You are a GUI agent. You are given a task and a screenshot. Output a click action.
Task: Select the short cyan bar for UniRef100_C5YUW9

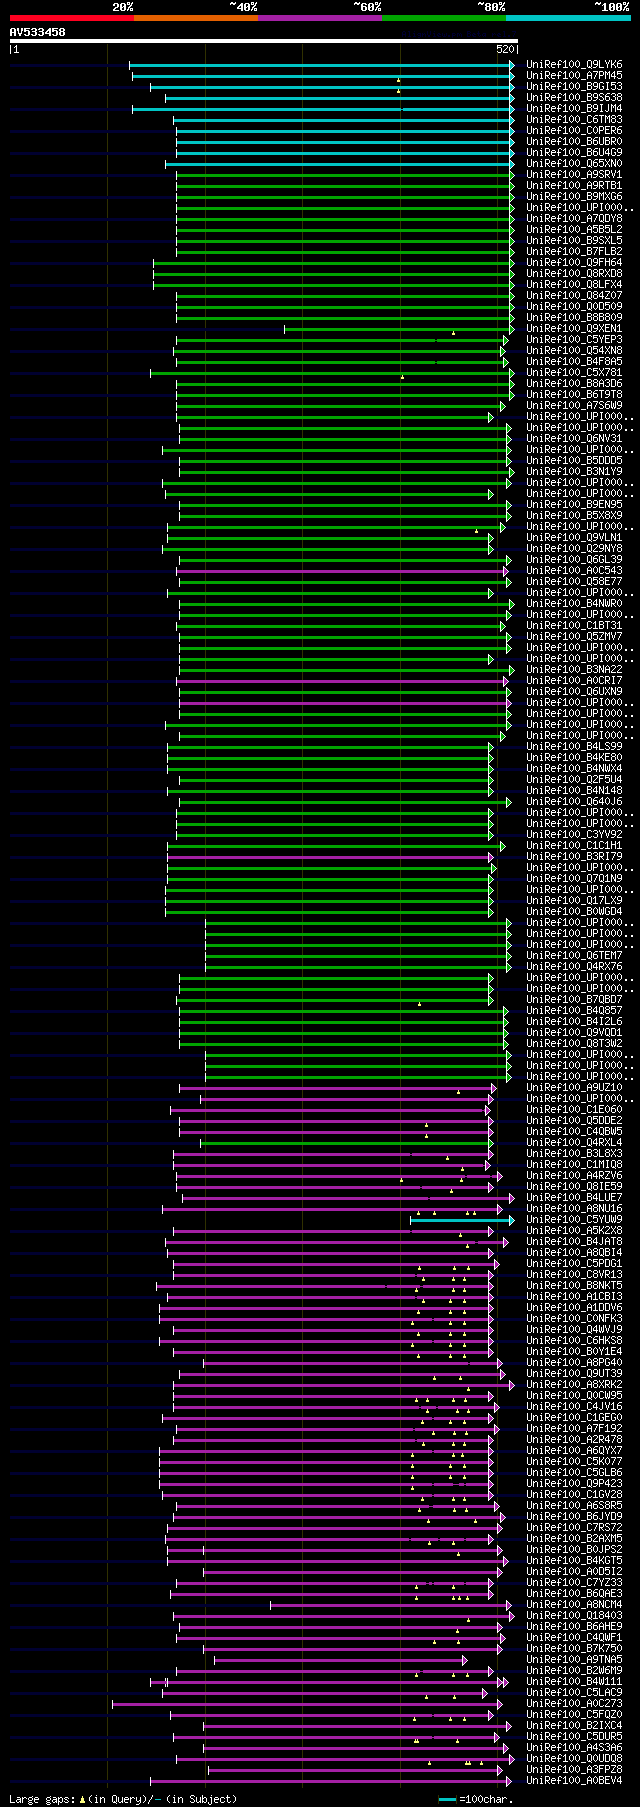click(462, 1220)
